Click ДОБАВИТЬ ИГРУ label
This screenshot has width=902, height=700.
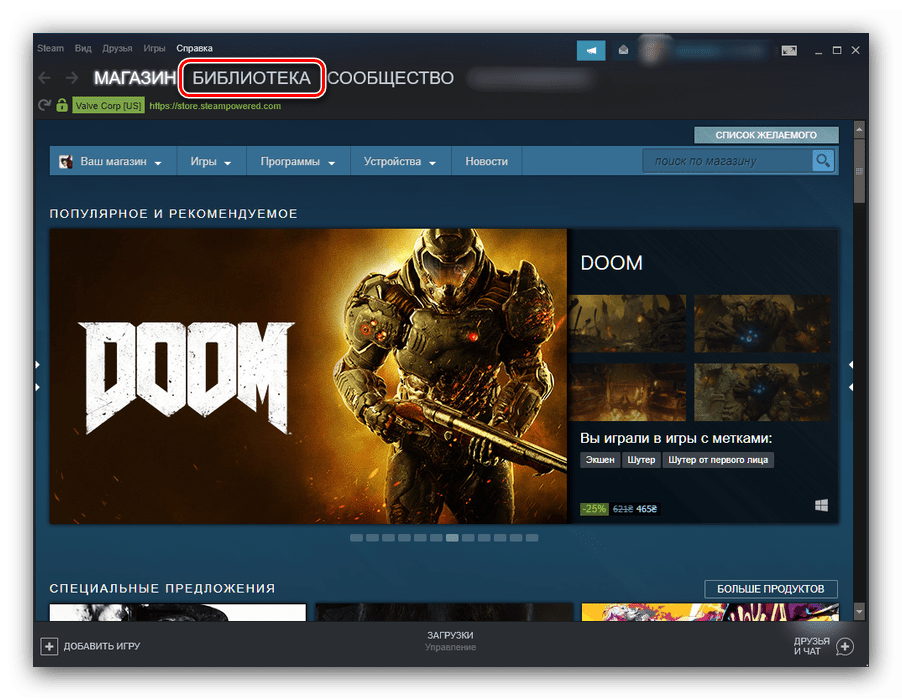click(102, 646)
